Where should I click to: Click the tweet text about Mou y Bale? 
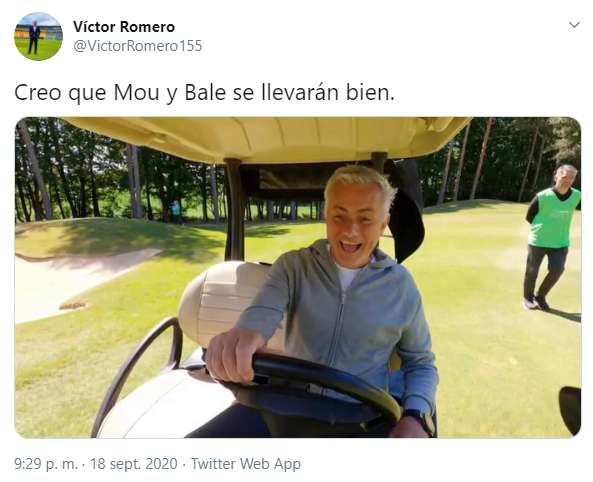click(x=205, y=93)
